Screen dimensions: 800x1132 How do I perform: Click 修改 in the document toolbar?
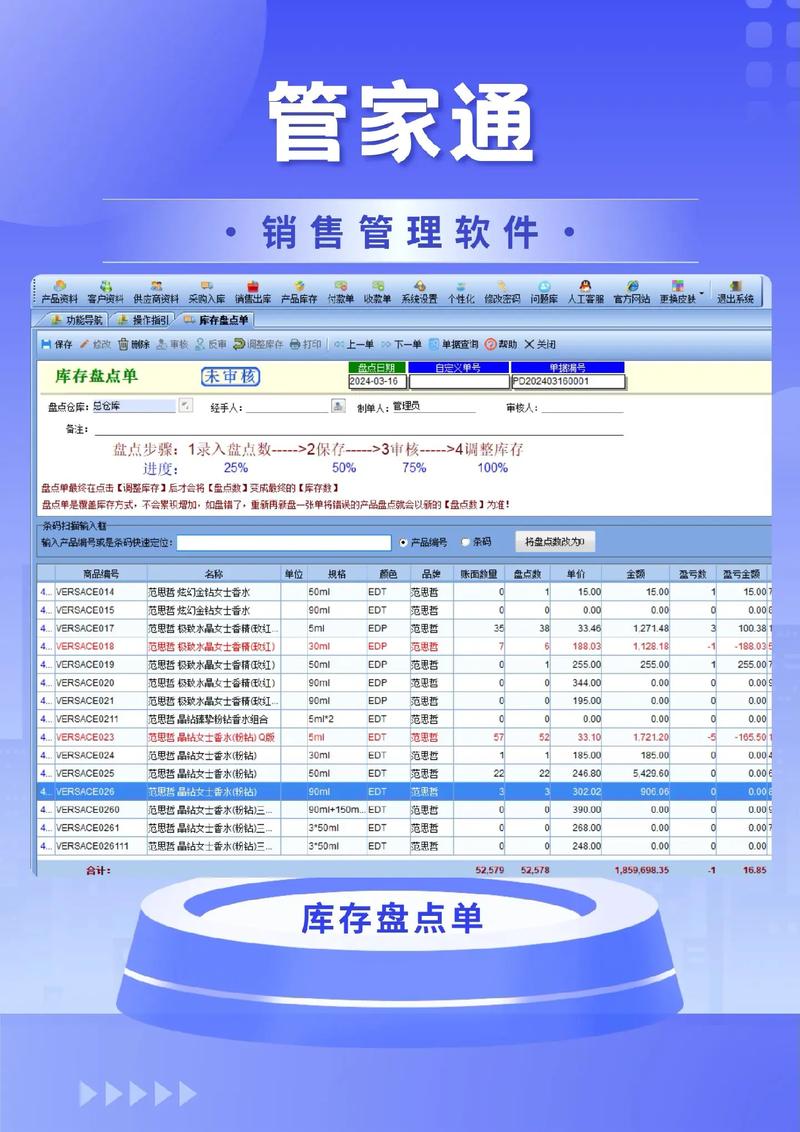click(x=95, y=344)
